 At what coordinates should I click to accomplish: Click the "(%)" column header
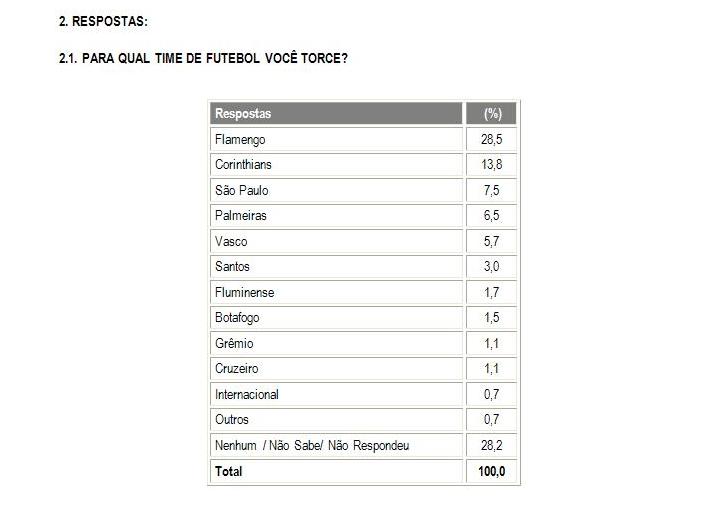[492, 114]
